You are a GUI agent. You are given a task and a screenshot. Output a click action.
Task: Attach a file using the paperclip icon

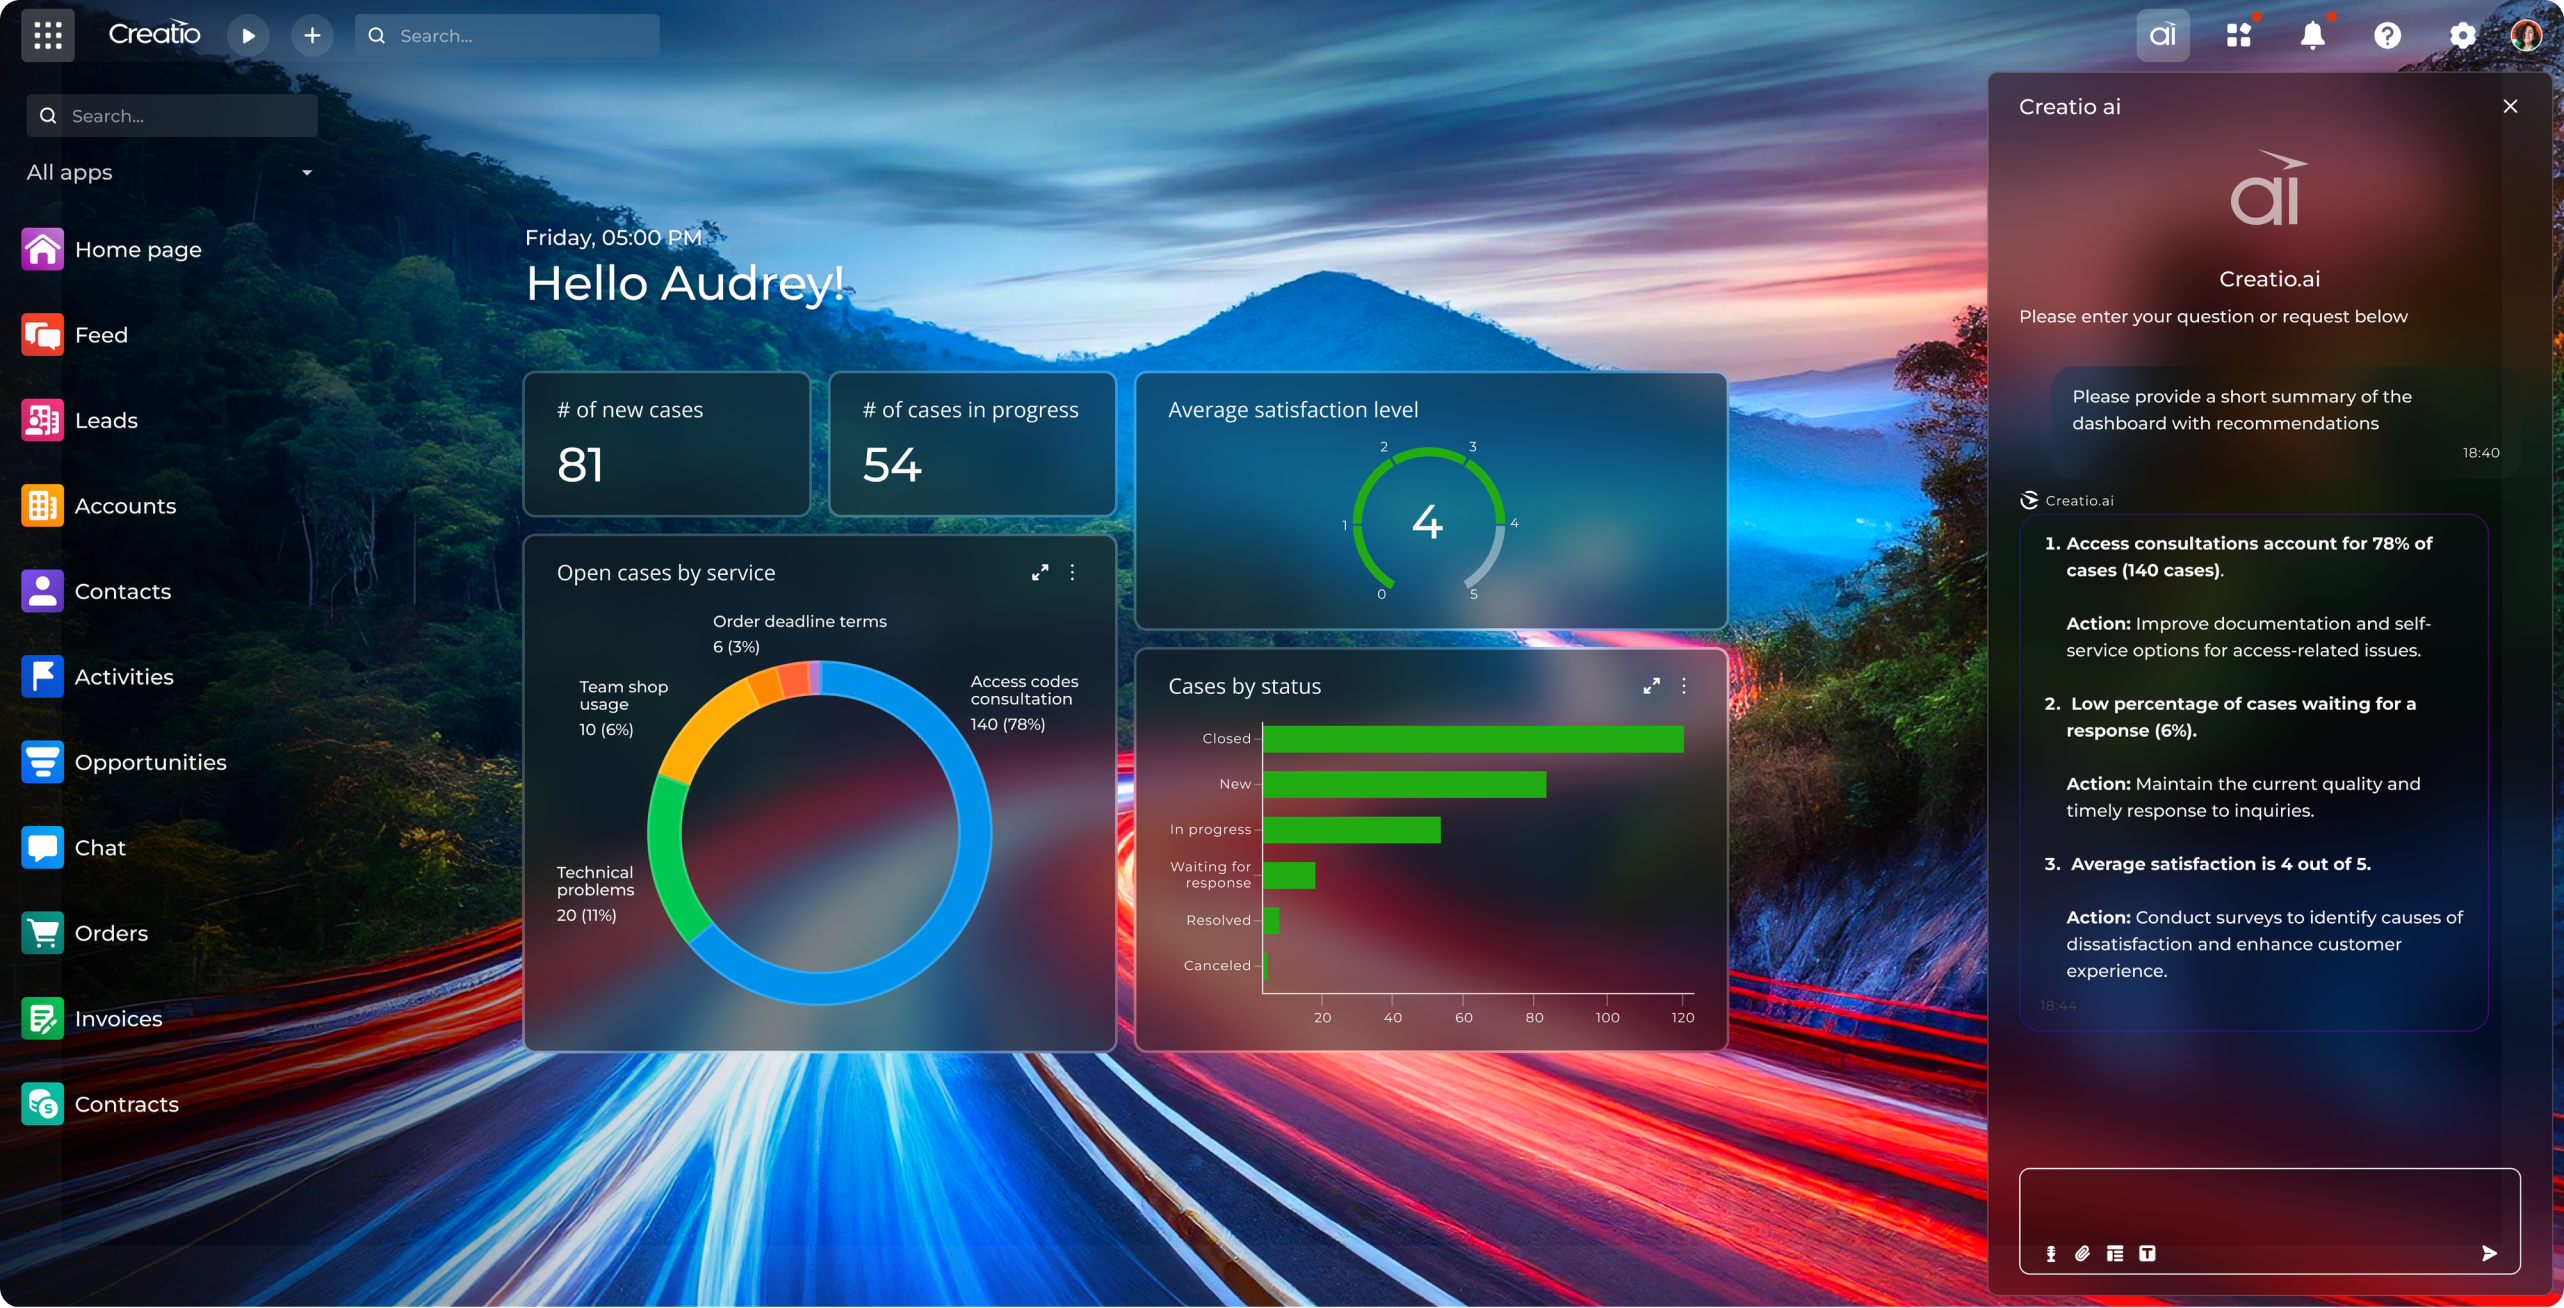point(2083,1253)
